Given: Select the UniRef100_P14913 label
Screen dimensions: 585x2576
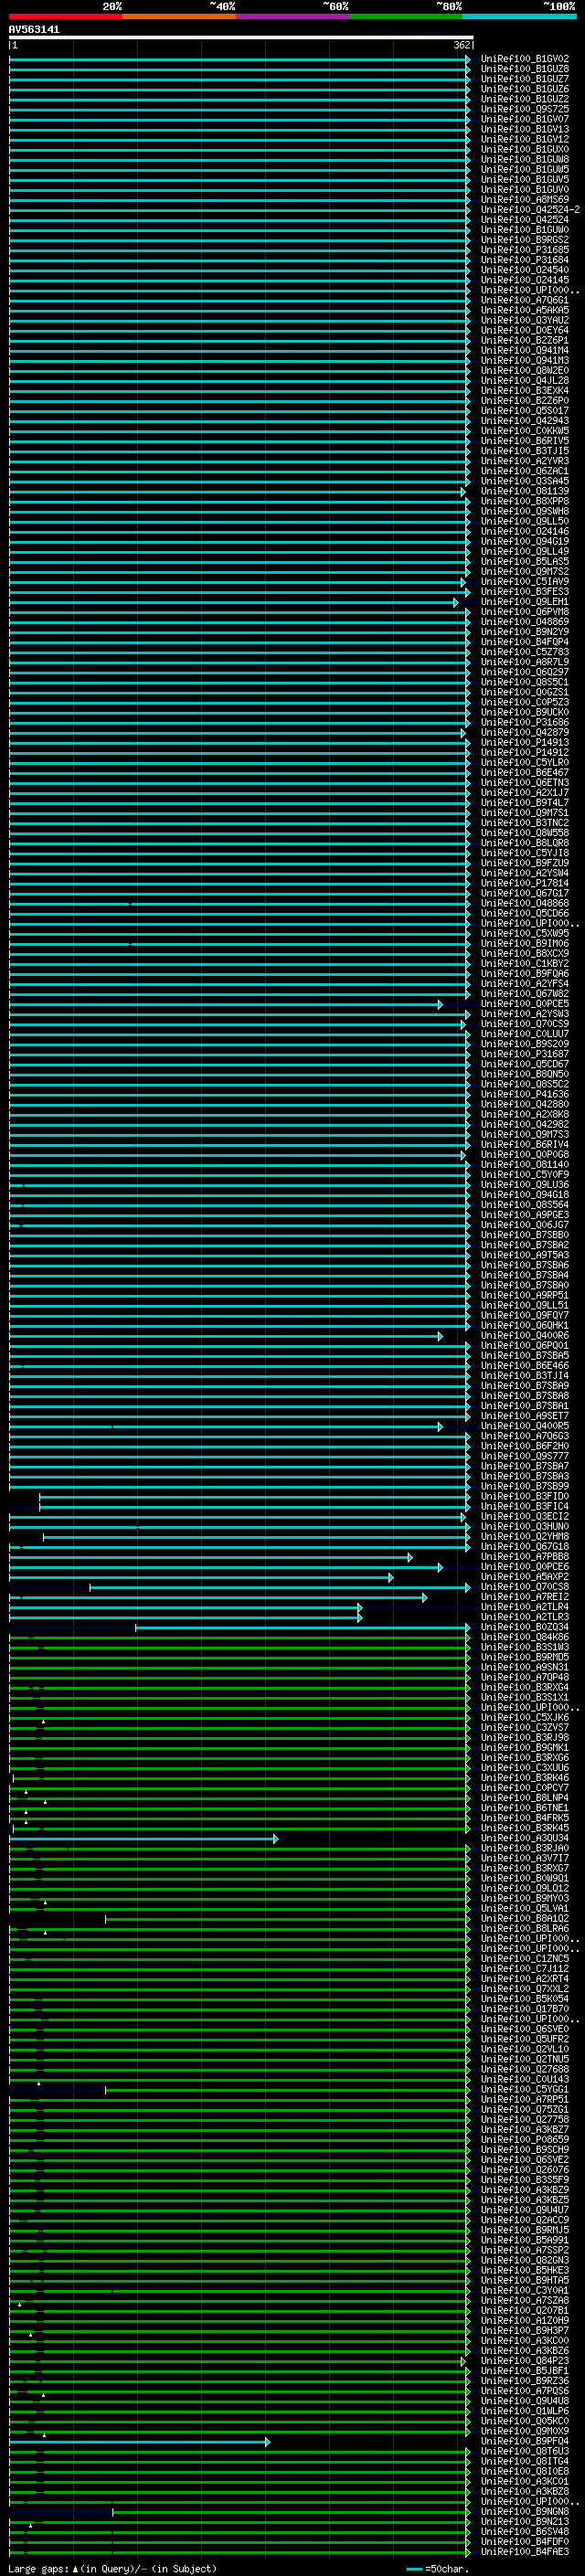Looking at the screenshot, I should pos(525,742).
